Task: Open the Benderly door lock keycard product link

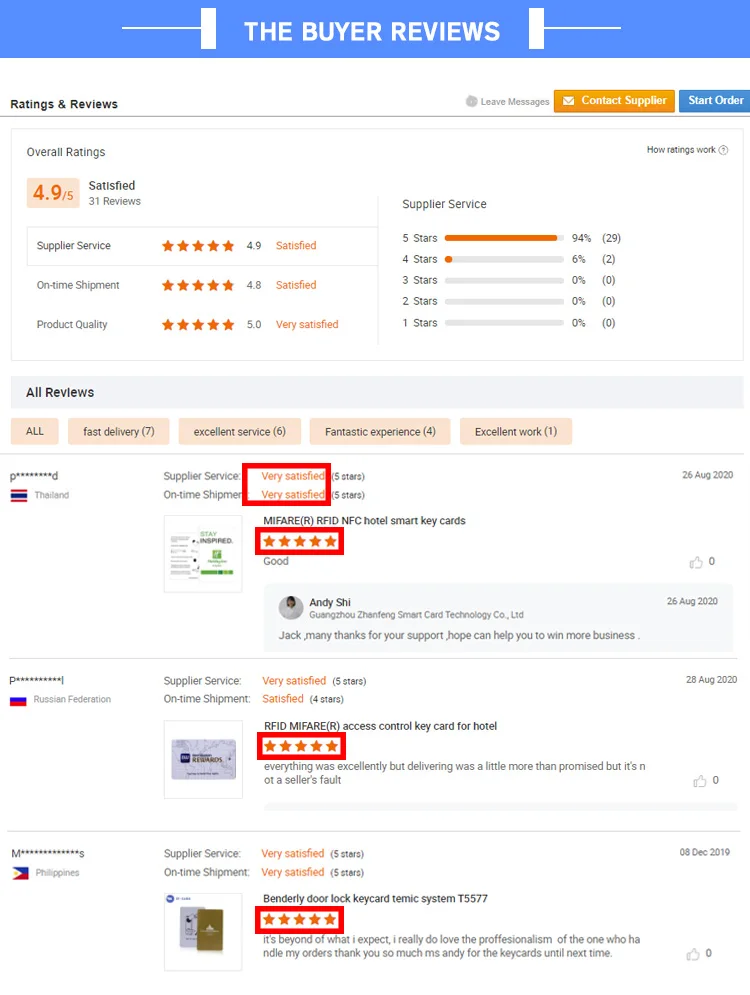Action: [x=376, y=899]
